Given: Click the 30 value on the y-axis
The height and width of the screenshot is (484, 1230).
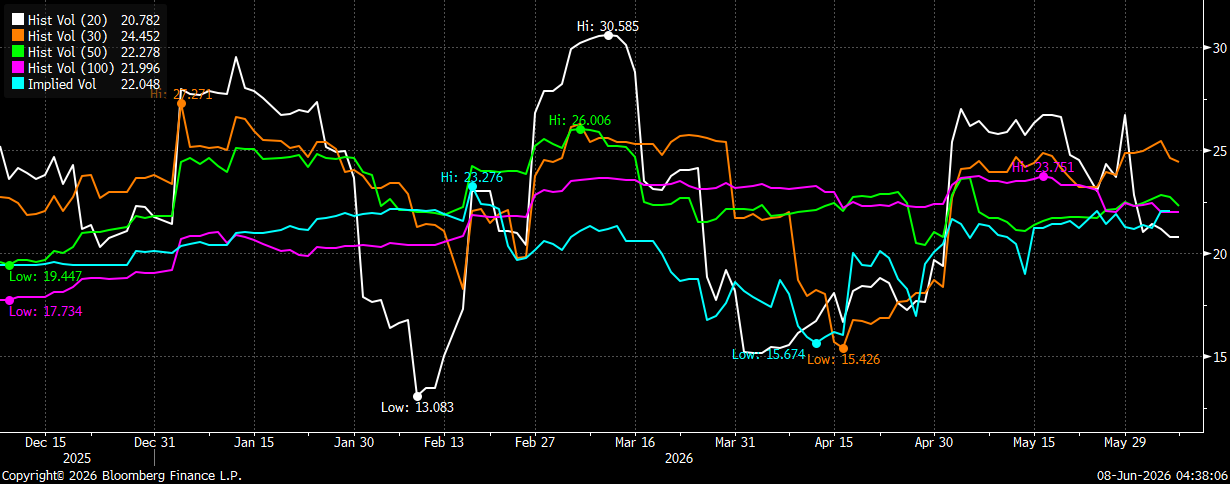Looking at the screenshot, I should pyautogui.click(x=1212, y=48).
